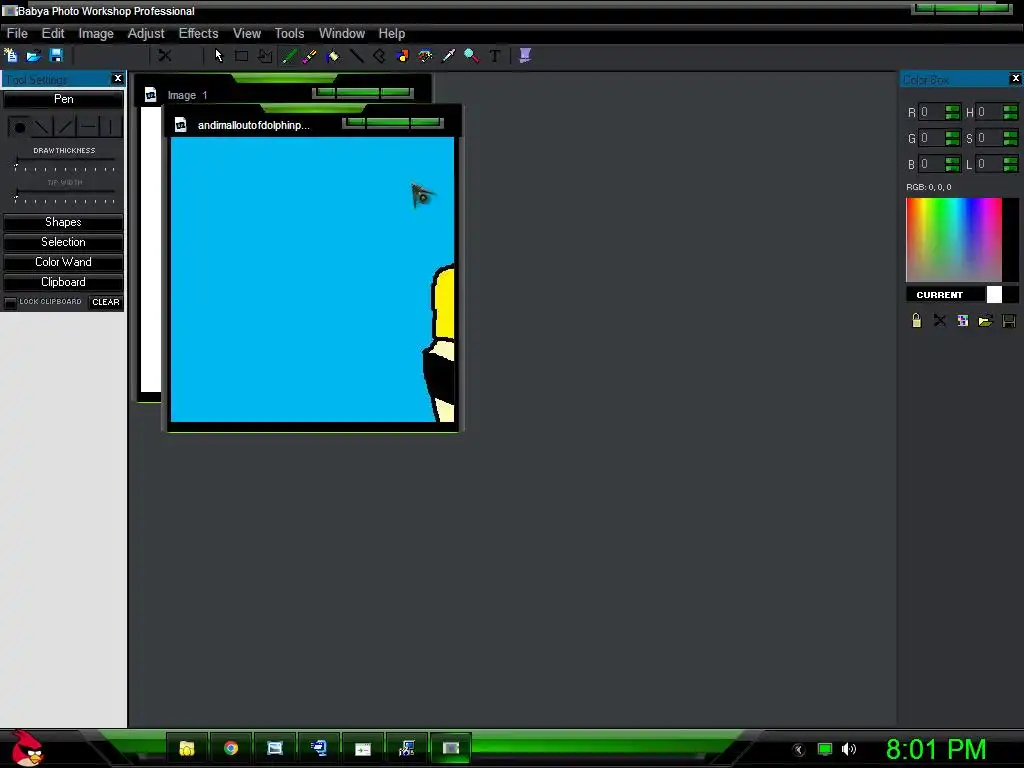Select the arrow pointer tool

[218, 56]
